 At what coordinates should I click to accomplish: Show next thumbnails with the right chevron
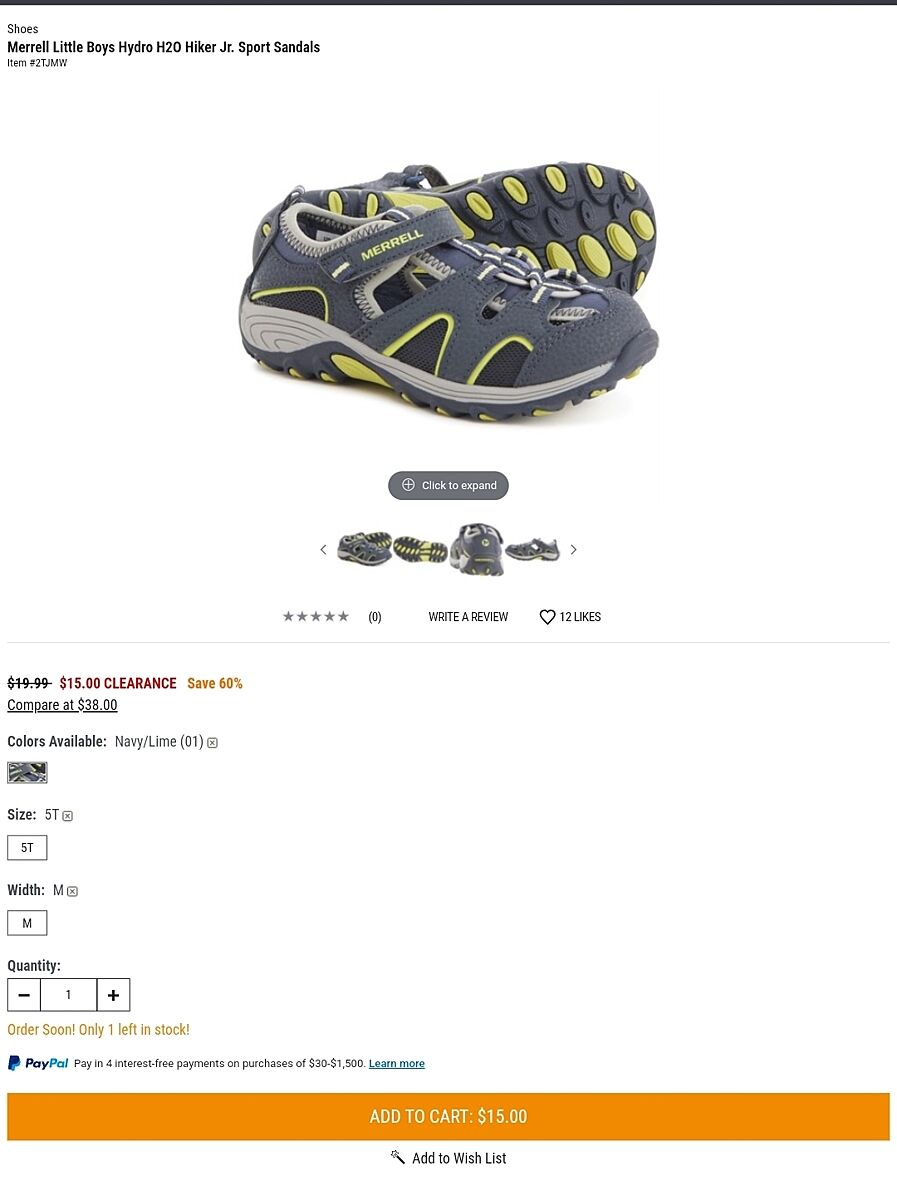coord(573,550)
